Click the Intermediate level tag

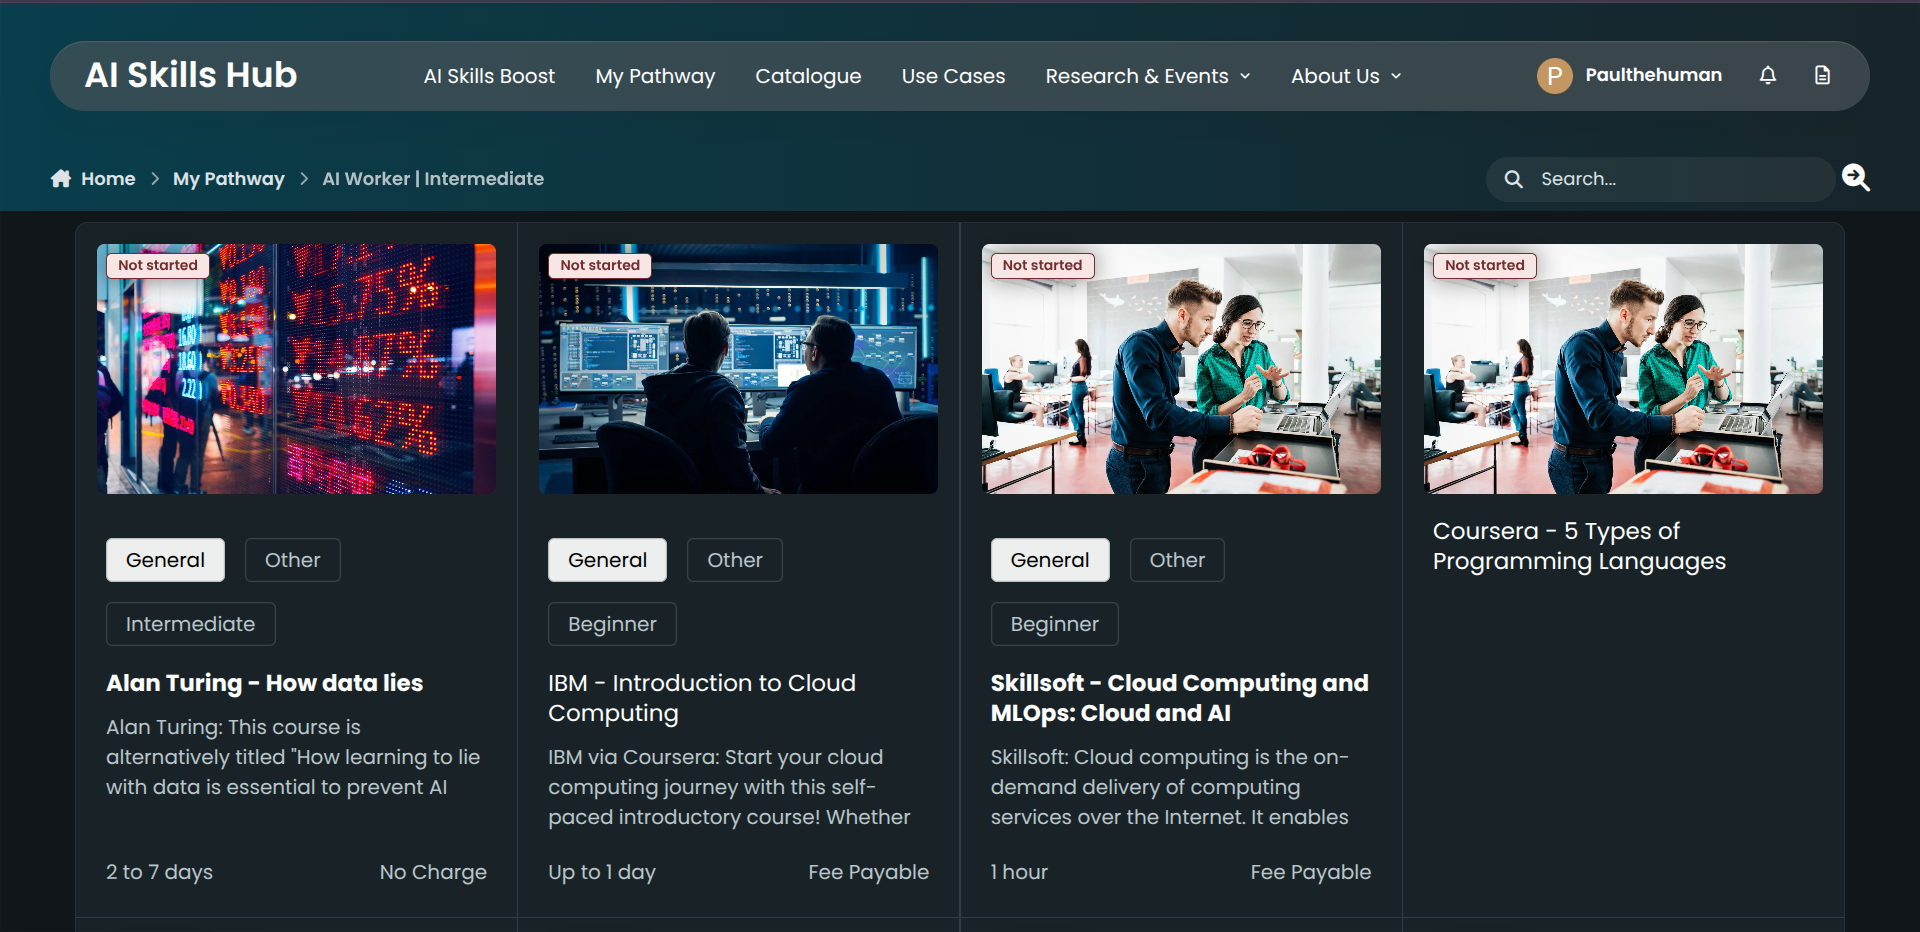click(x=190, y=624)
